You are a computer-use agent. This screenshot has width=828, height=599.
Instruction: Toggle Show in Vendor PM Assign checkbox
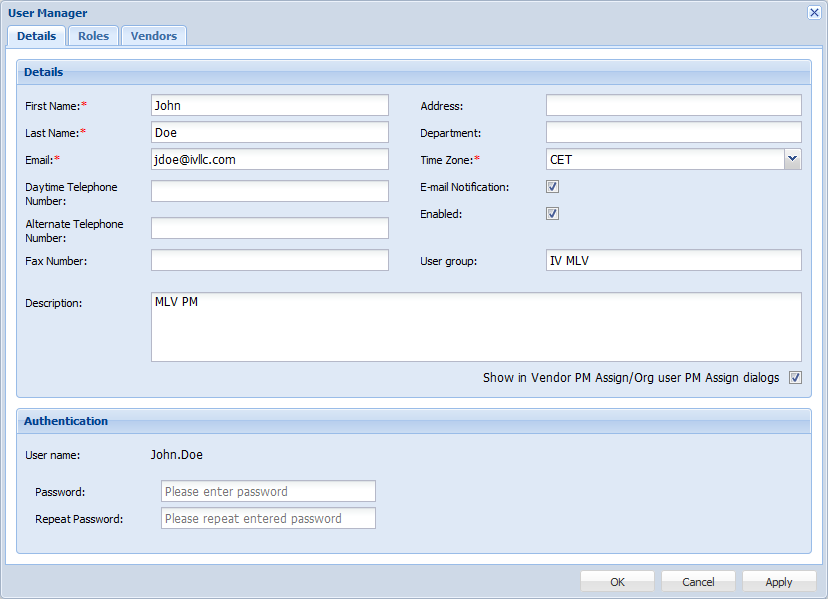pos(795,378)
